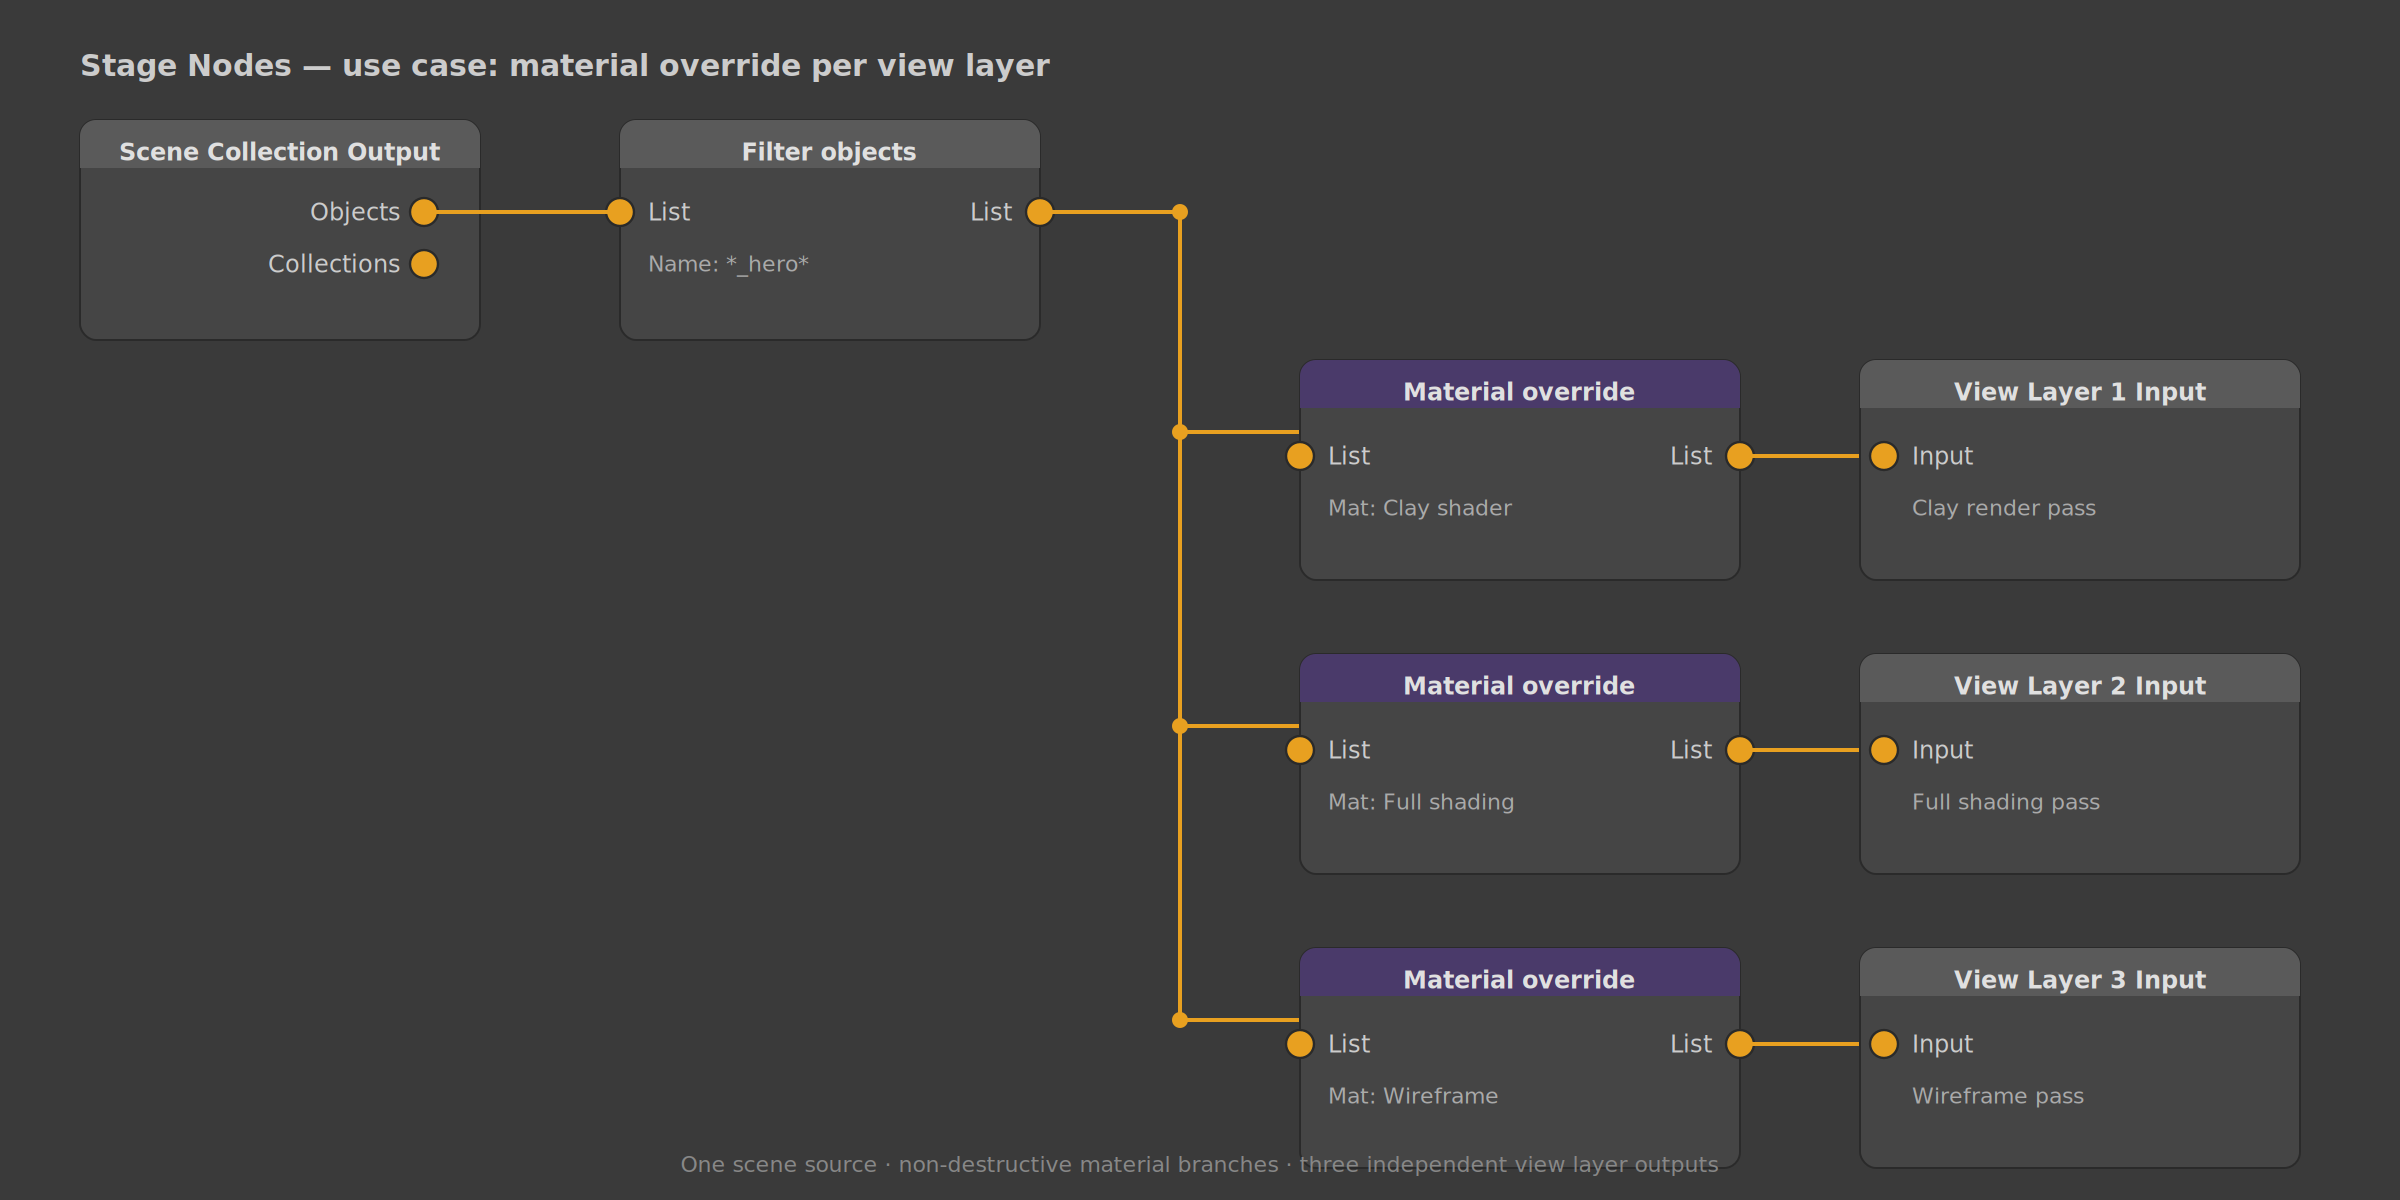2400x1200 pixels.
Task: Click the 'Clay render pass' text
Action: [x=2004, y=508]
